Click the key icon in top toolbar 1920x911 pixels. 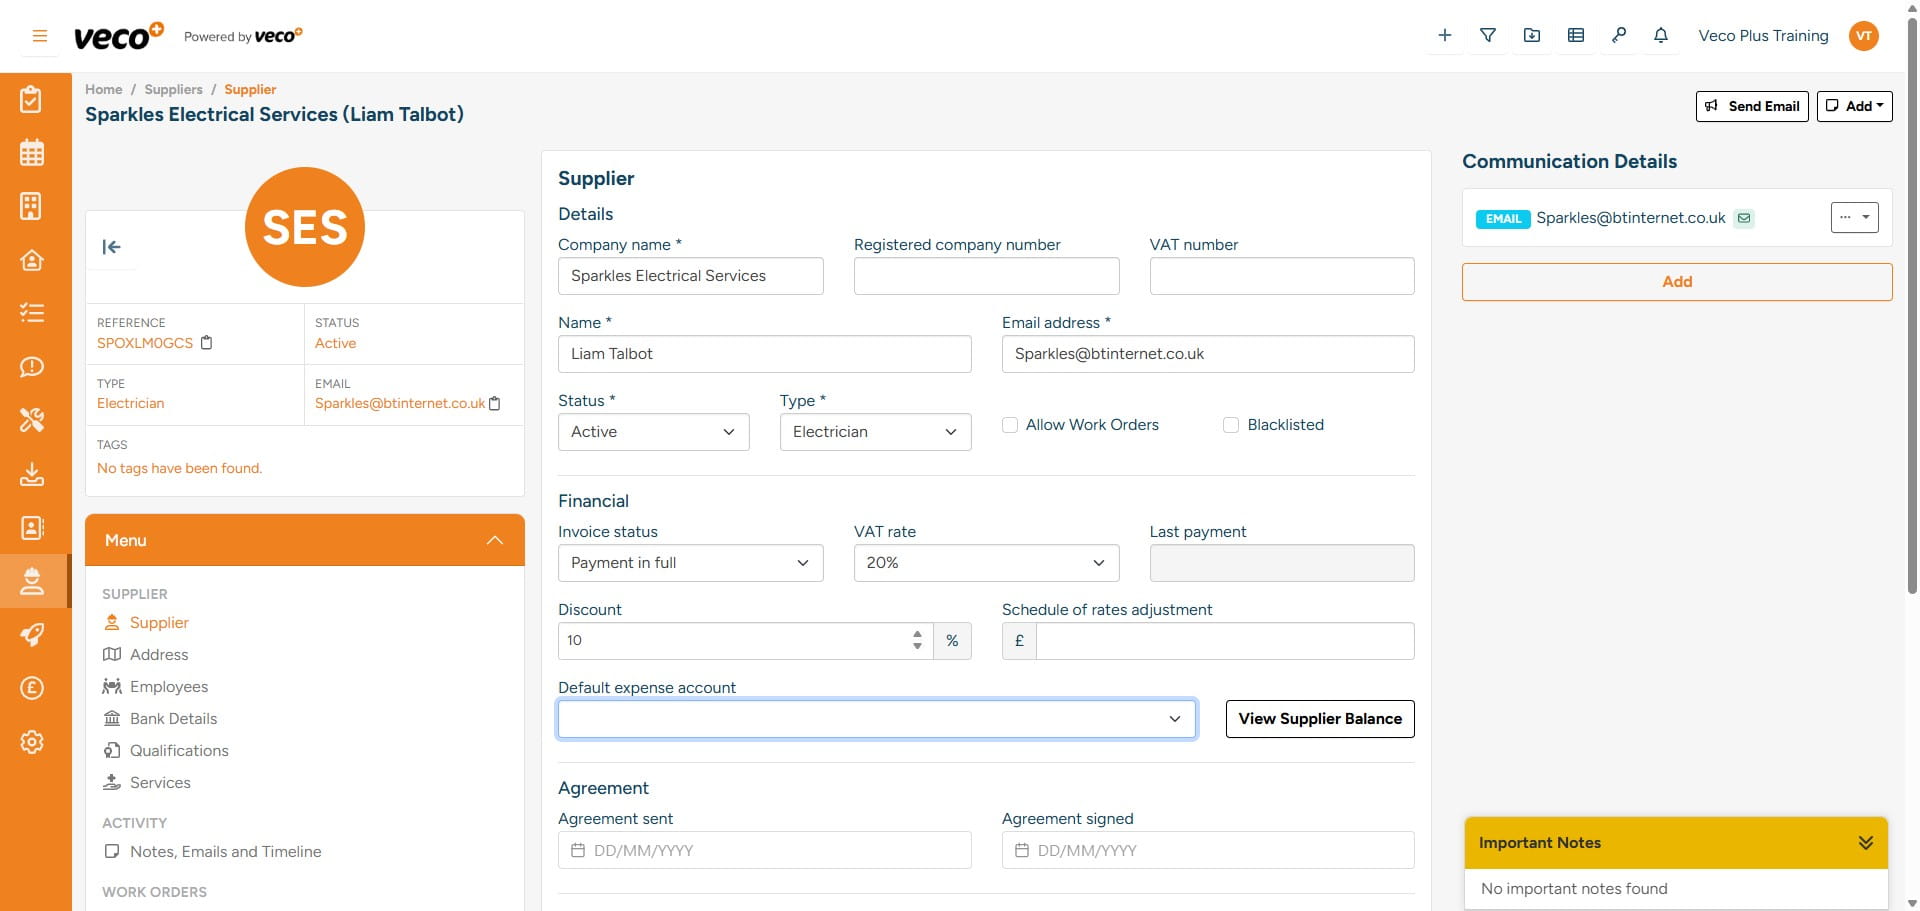point(1619,35)
